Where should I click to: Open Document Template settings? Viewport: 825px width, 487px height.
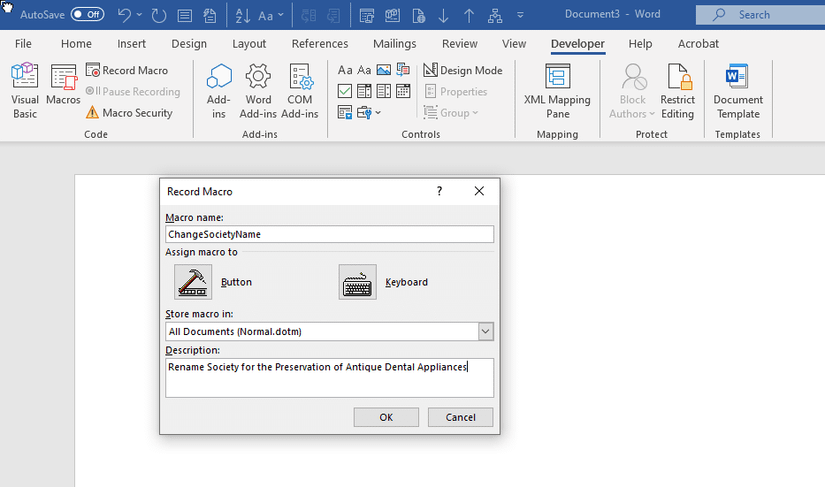[x=738, y=90]
